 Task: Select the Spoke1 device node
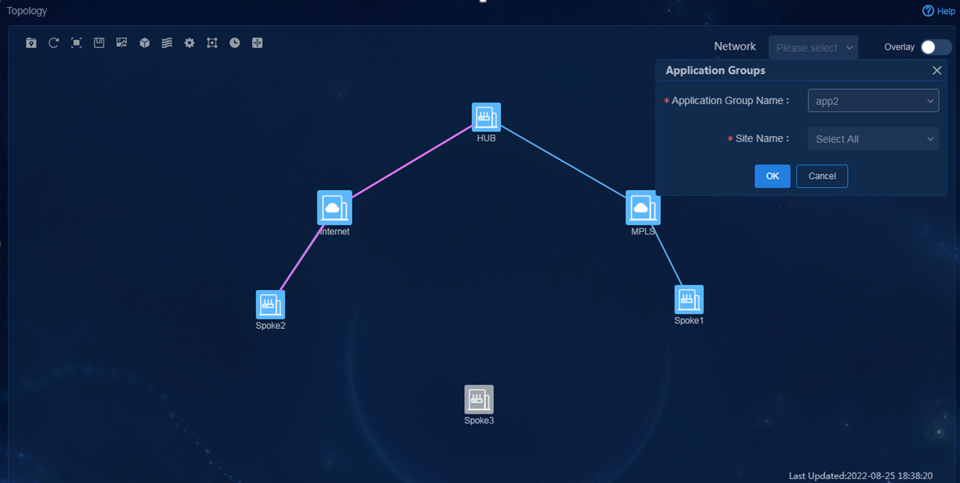click(689, 299)
